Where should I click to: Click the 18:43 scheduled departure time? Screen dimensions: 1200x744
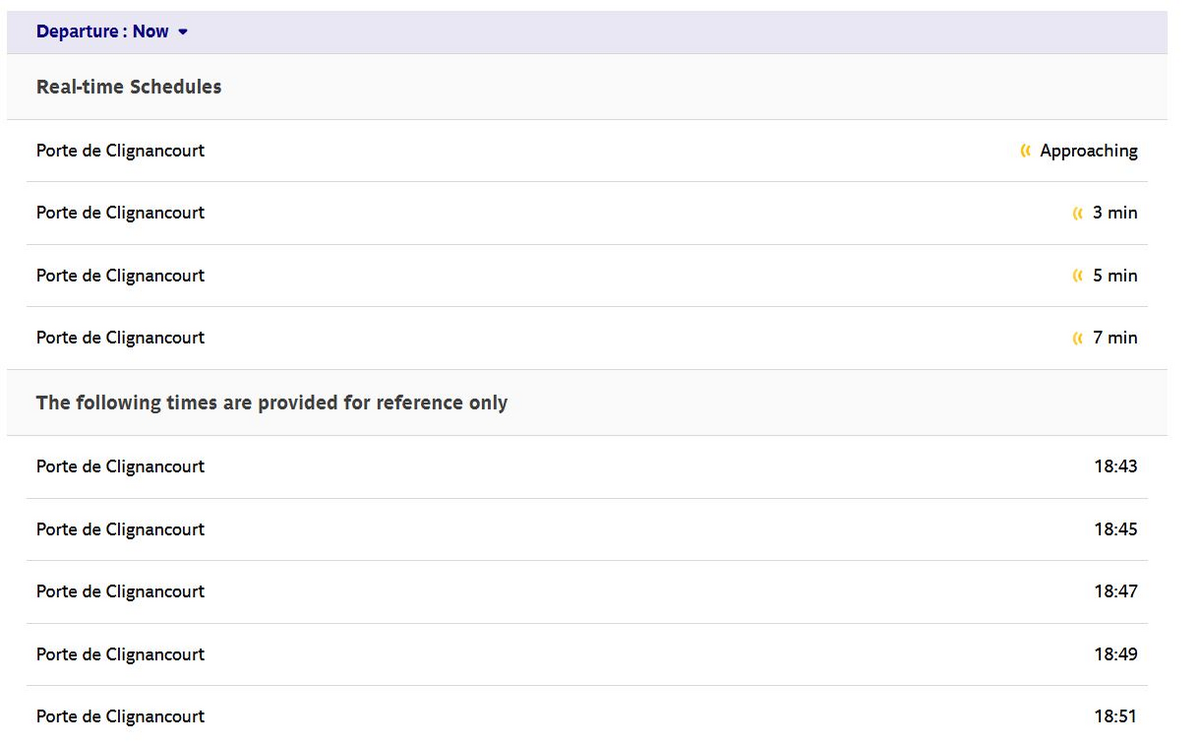tap(1115, 467)
